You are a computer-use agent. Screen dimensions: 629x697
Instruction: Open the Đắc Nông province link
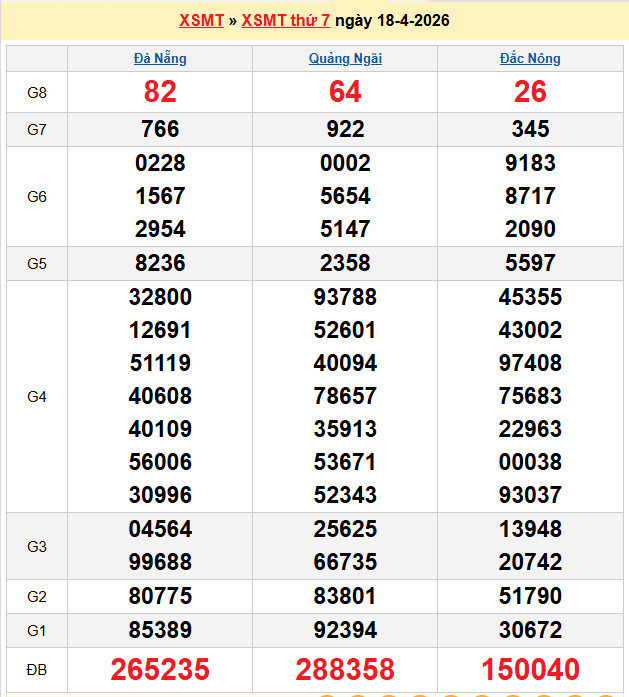click(x=530, y=58)
